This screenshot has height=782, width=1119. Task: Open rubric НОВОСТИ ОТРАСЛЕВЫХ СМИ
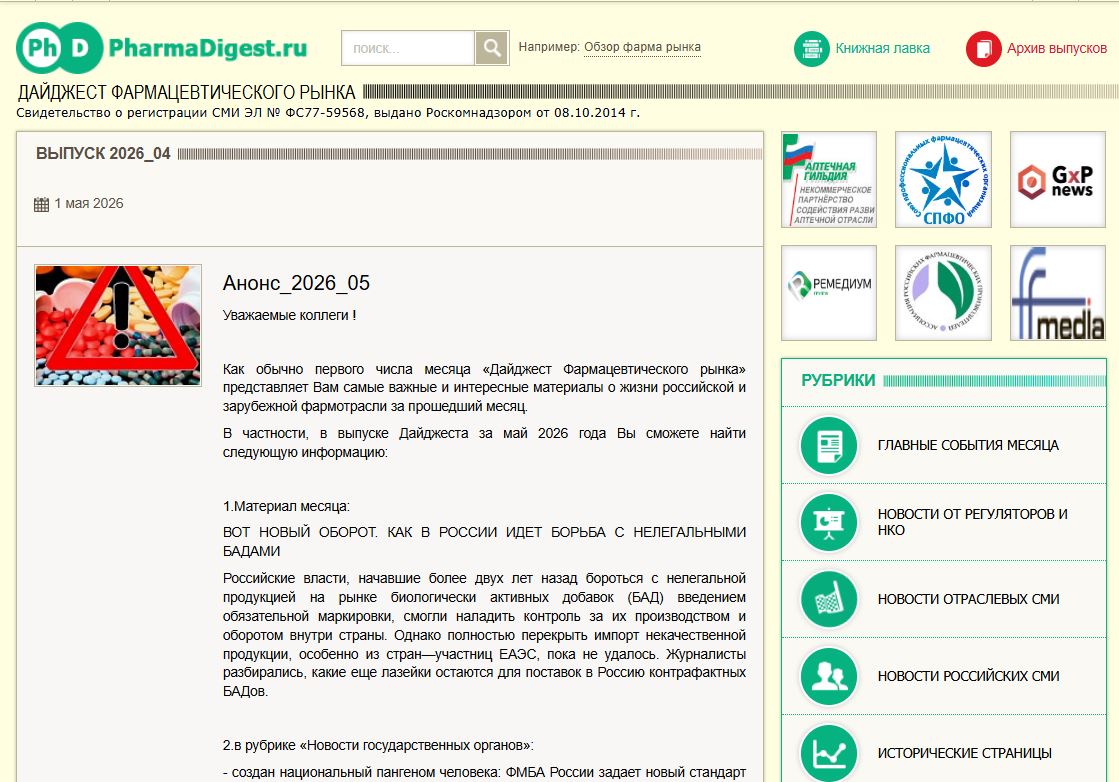click(968, 599)
